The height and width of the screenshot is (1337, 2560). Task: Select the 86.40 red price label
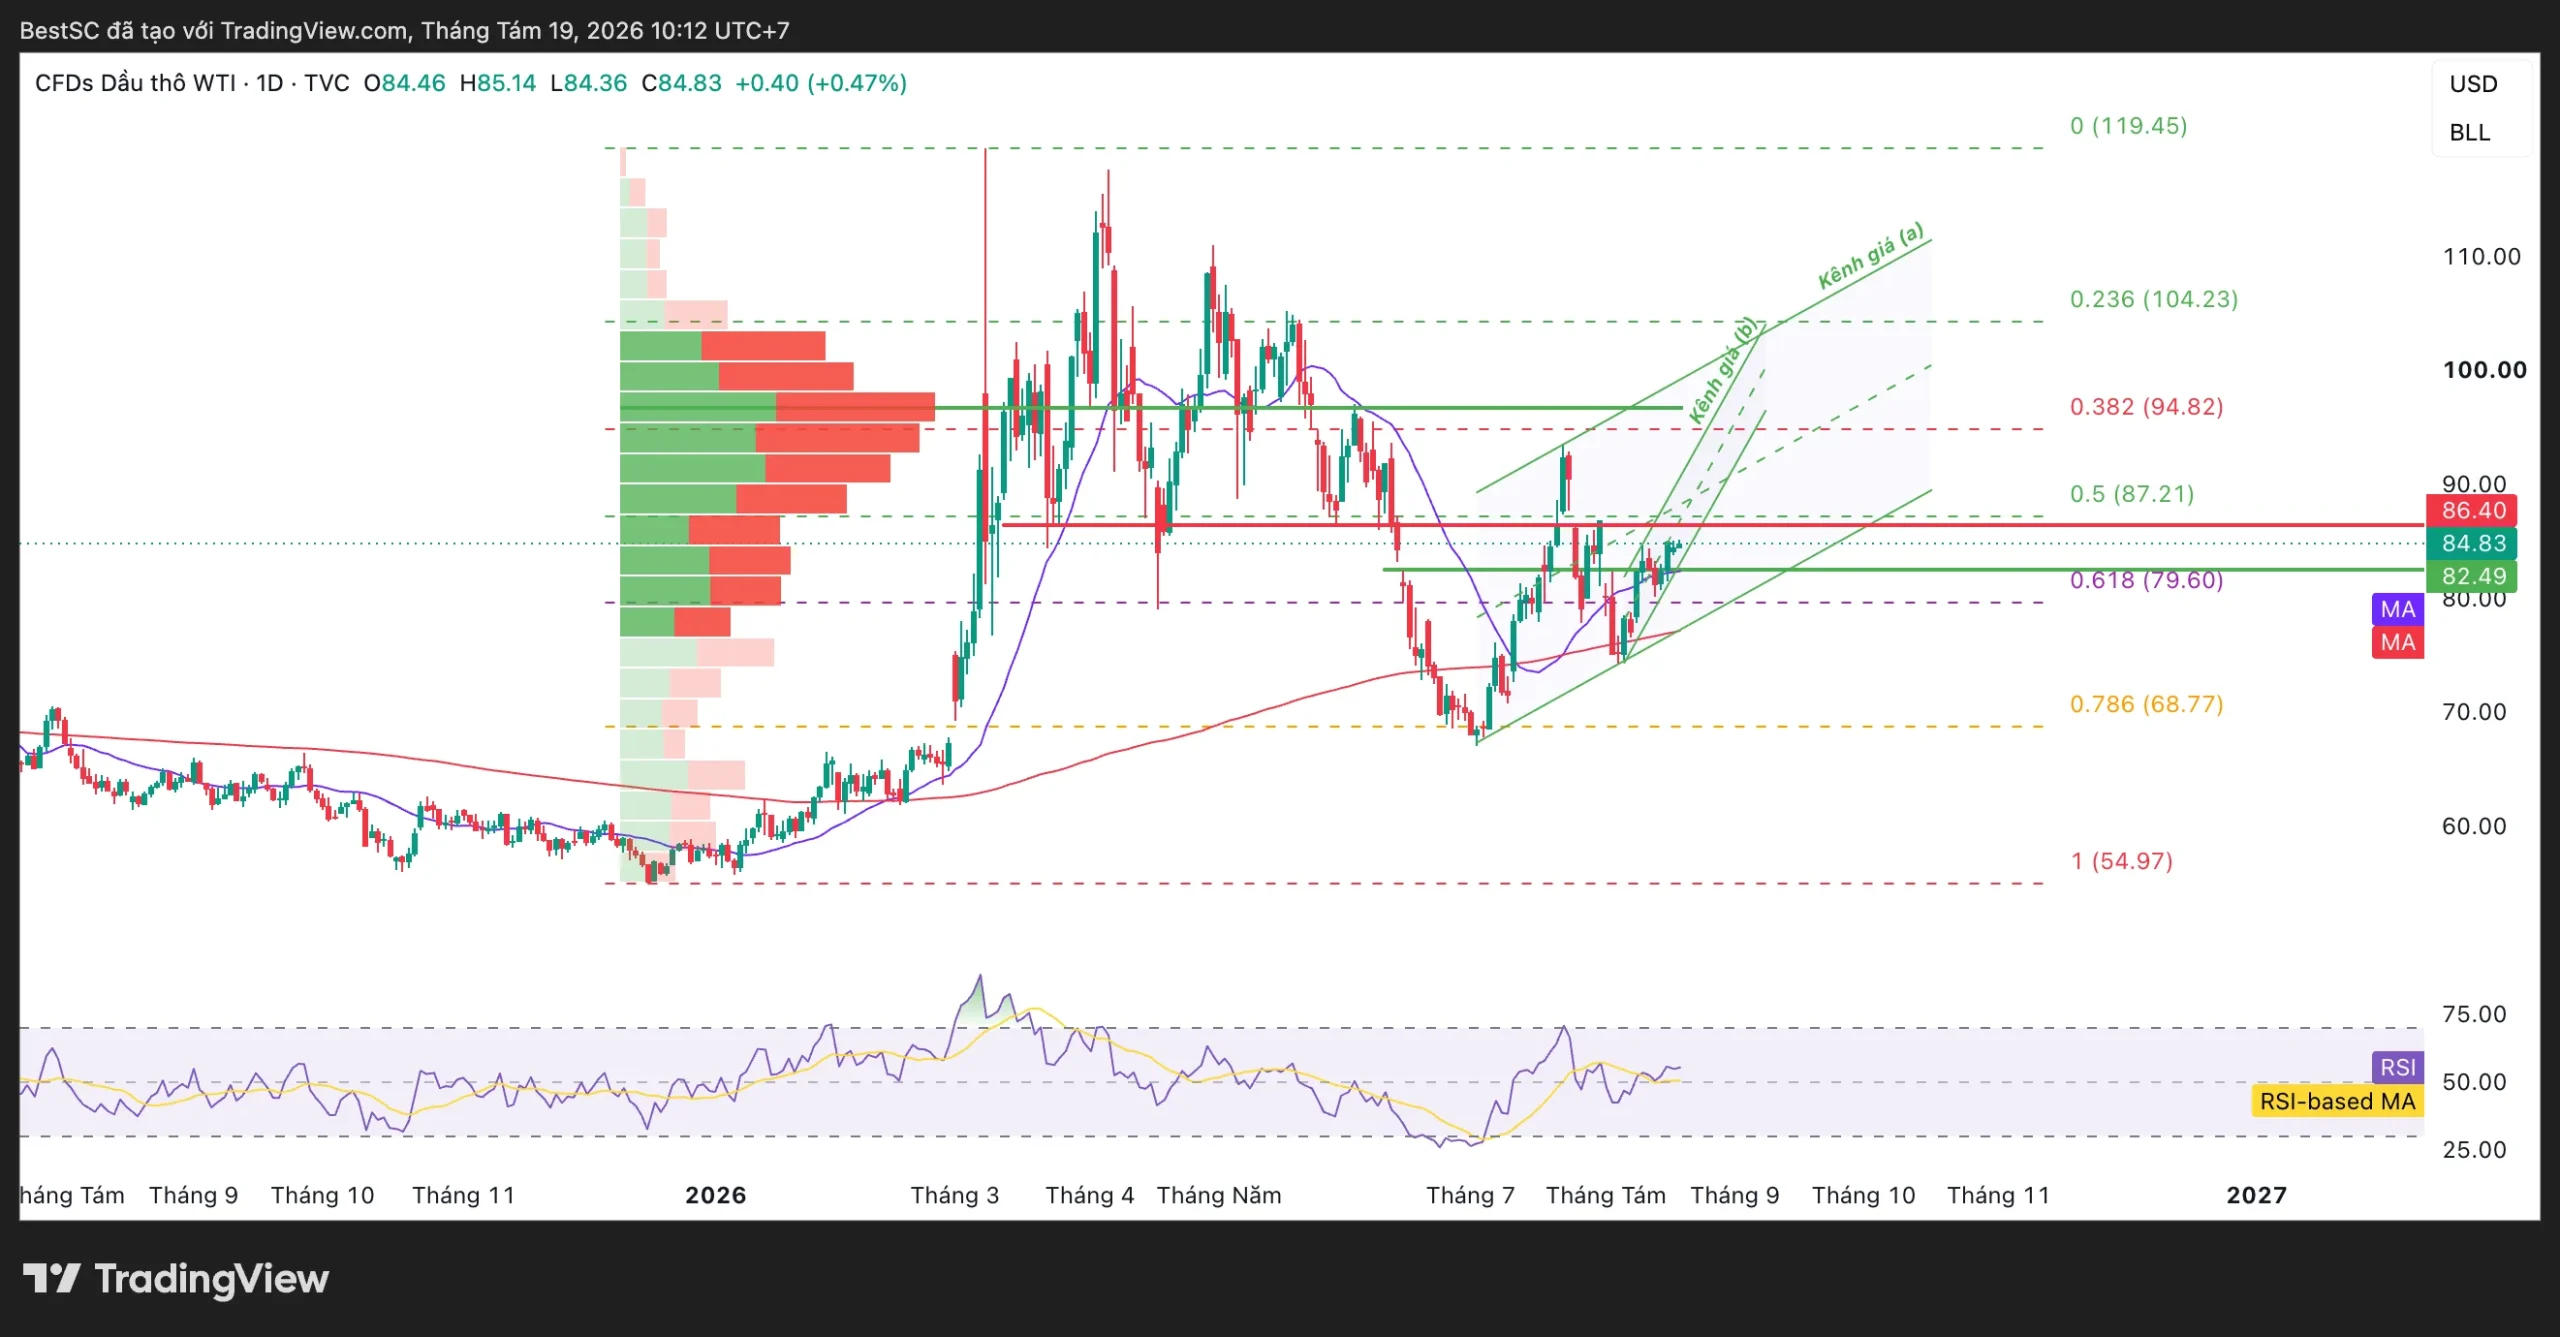point(2473,511)
